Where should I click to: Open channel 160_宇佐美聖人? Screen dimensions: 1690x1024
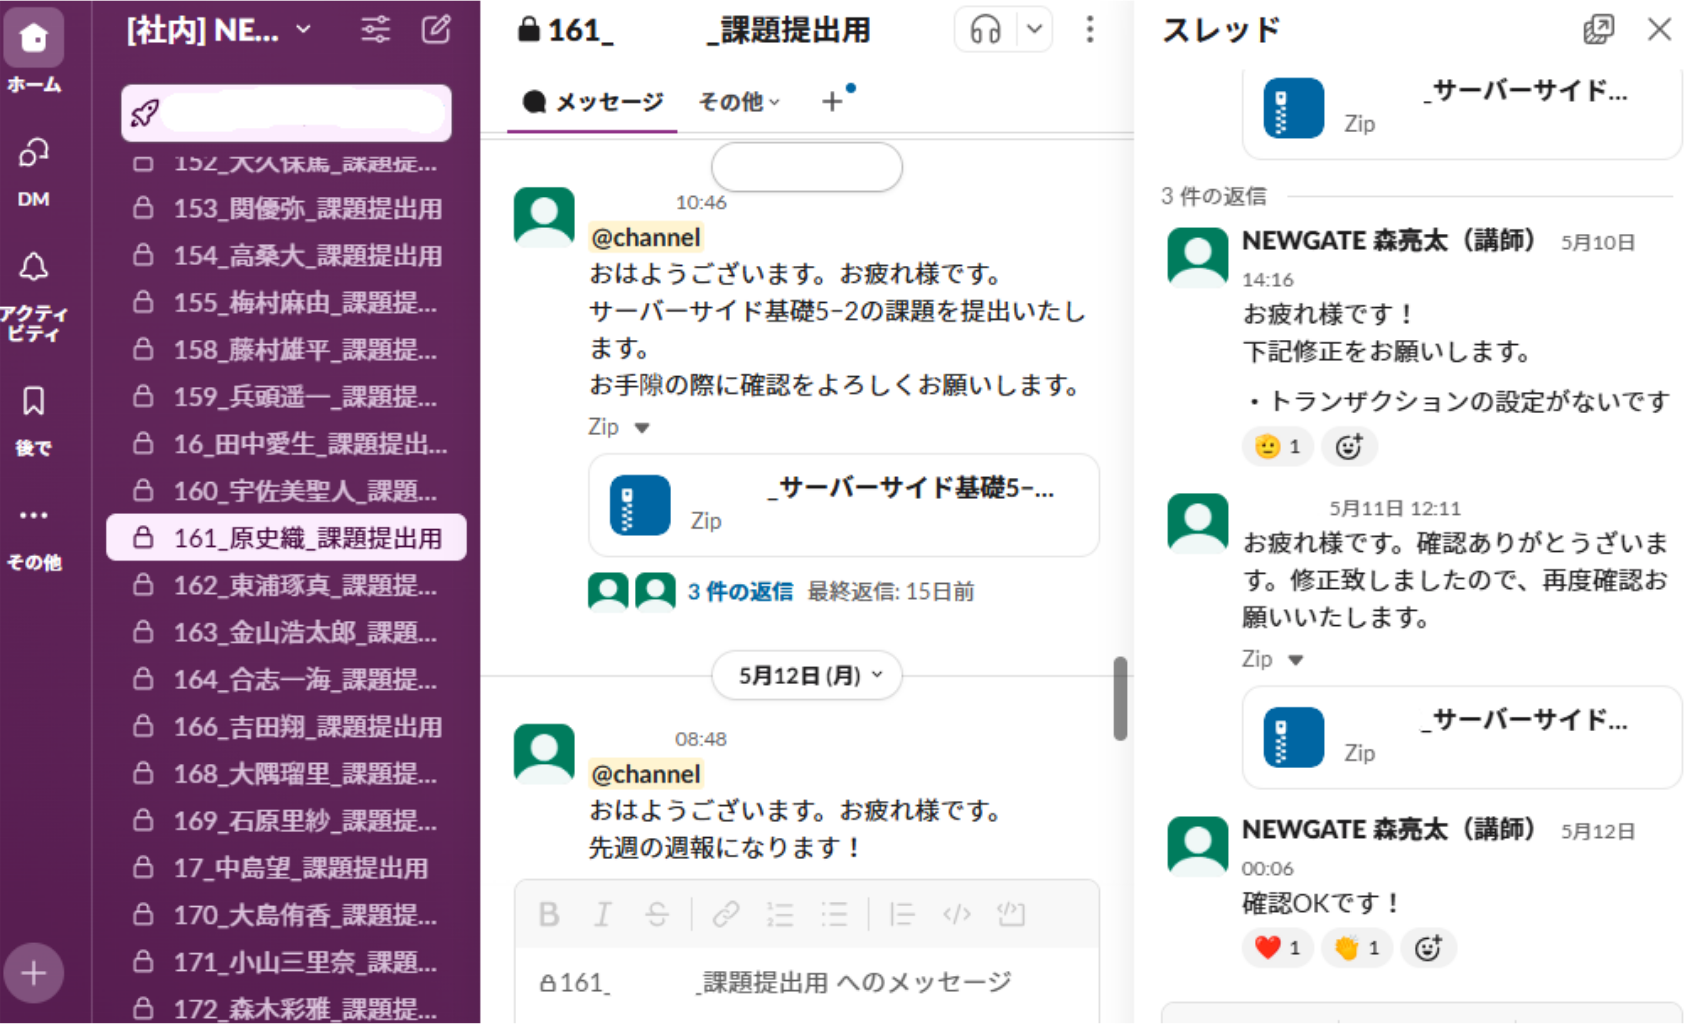pos(286,490)
